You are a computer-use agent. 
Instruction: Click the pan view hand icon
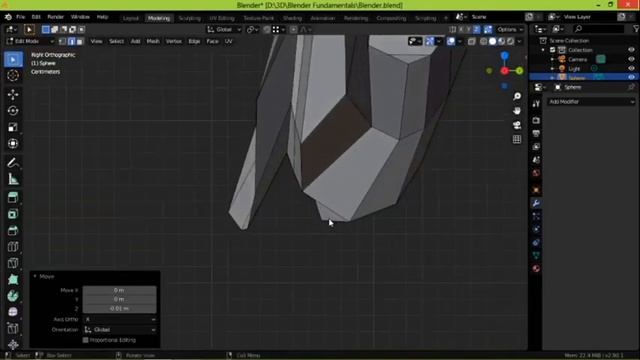(517, 111)
